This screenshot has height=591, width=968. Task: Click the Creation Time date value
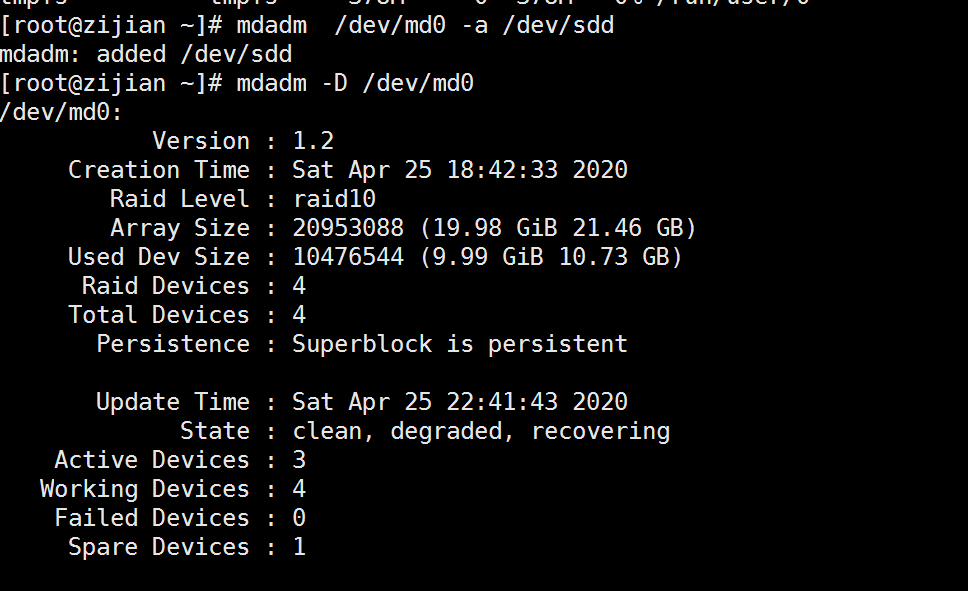(459, 170)
